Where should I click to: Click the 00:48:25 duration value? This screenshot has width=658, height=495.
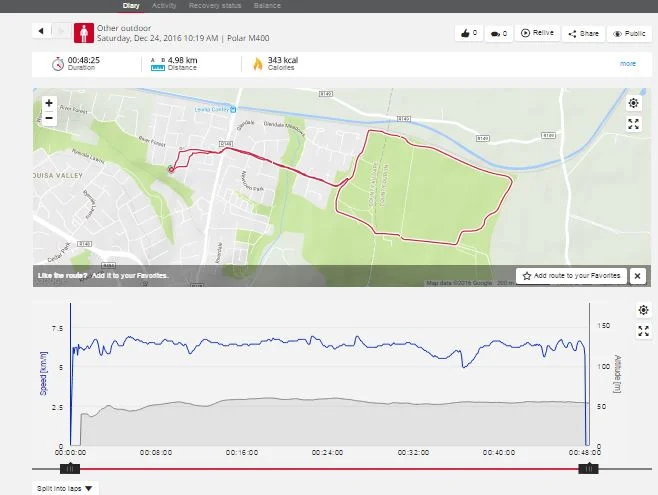point(84,60)
